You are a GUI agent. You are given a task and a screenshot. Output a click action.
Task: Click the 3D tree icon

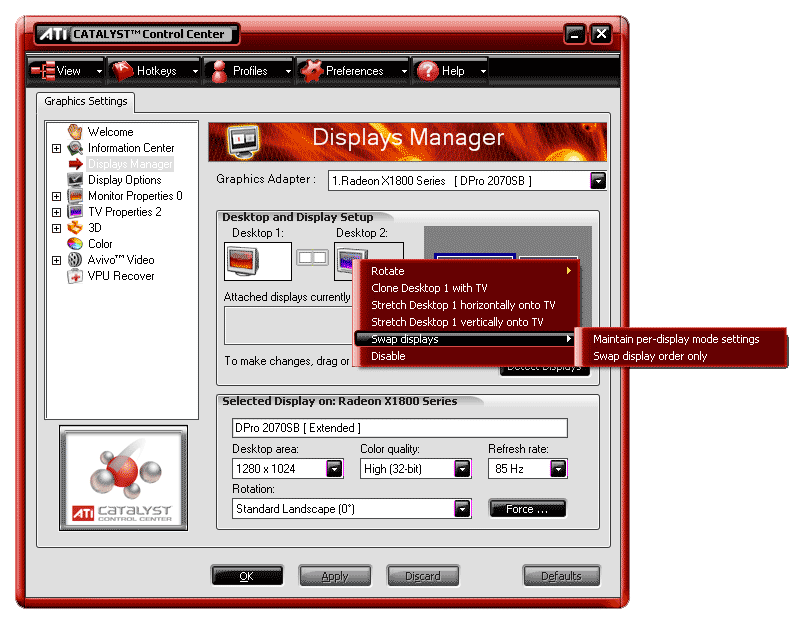[75, 228]
